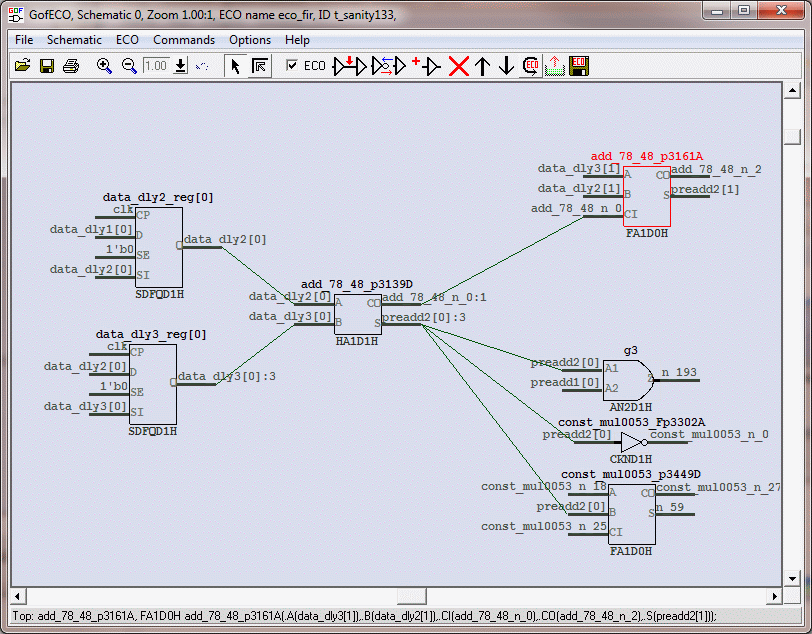Screen dimensions: 812x634
Task: Print the schematic using the printer icon
Action: (x=70, y=66)
